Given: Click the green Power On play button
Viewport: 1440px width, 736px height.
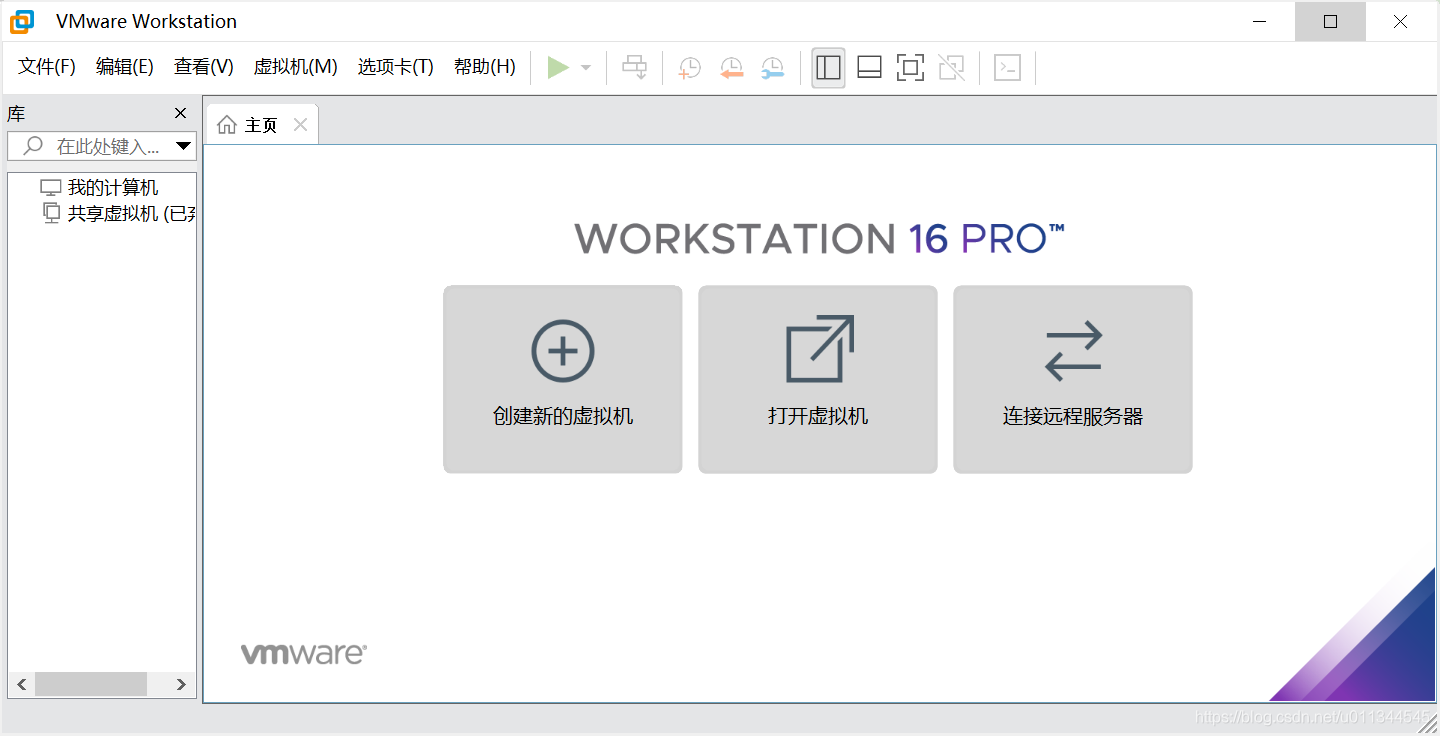Looking at the screenshot, I should pyautogui.click(x=558, y=67).
